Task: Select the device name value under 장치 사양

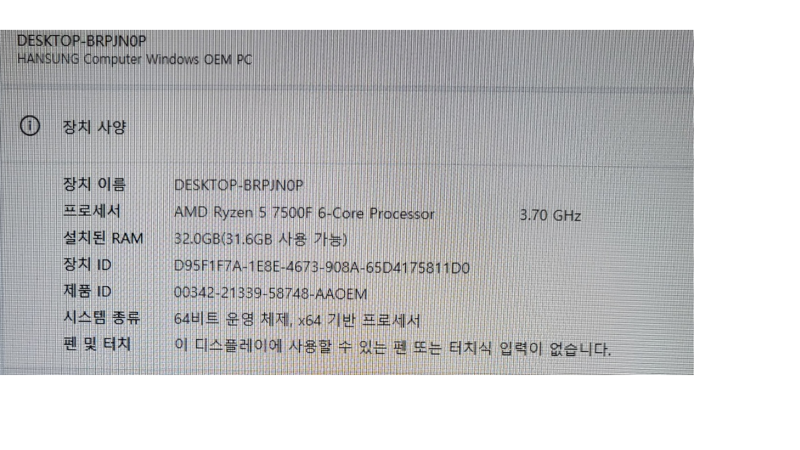Action: click(x=239, y=185)
